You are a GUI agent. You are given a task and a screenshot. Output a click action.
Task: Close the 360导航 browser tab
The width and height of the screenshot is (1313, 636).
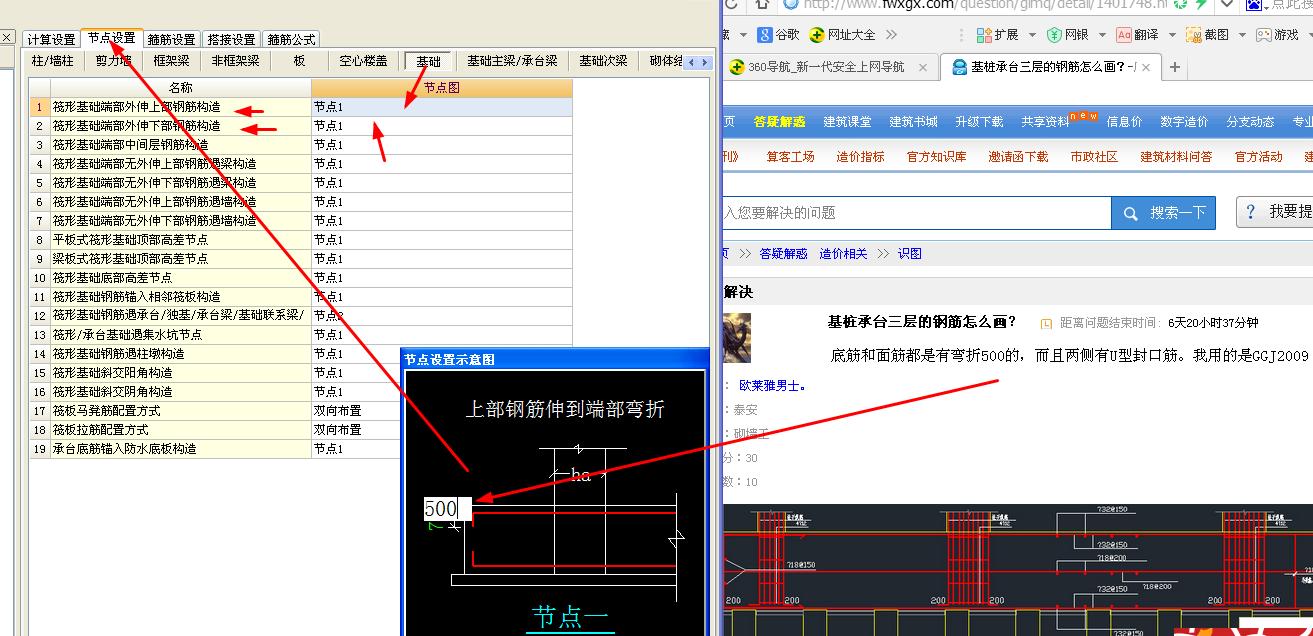[x=923, y=68]
